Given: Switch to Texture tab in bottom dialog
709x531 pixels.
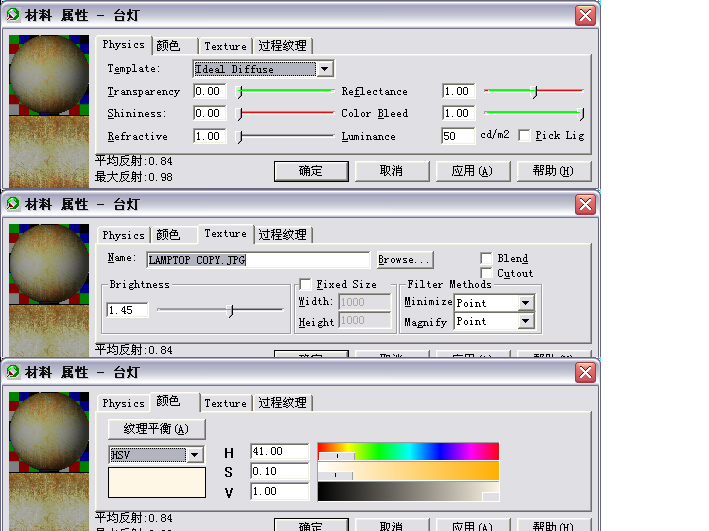Looking at the screenshot, I should [x=225, y=403].
